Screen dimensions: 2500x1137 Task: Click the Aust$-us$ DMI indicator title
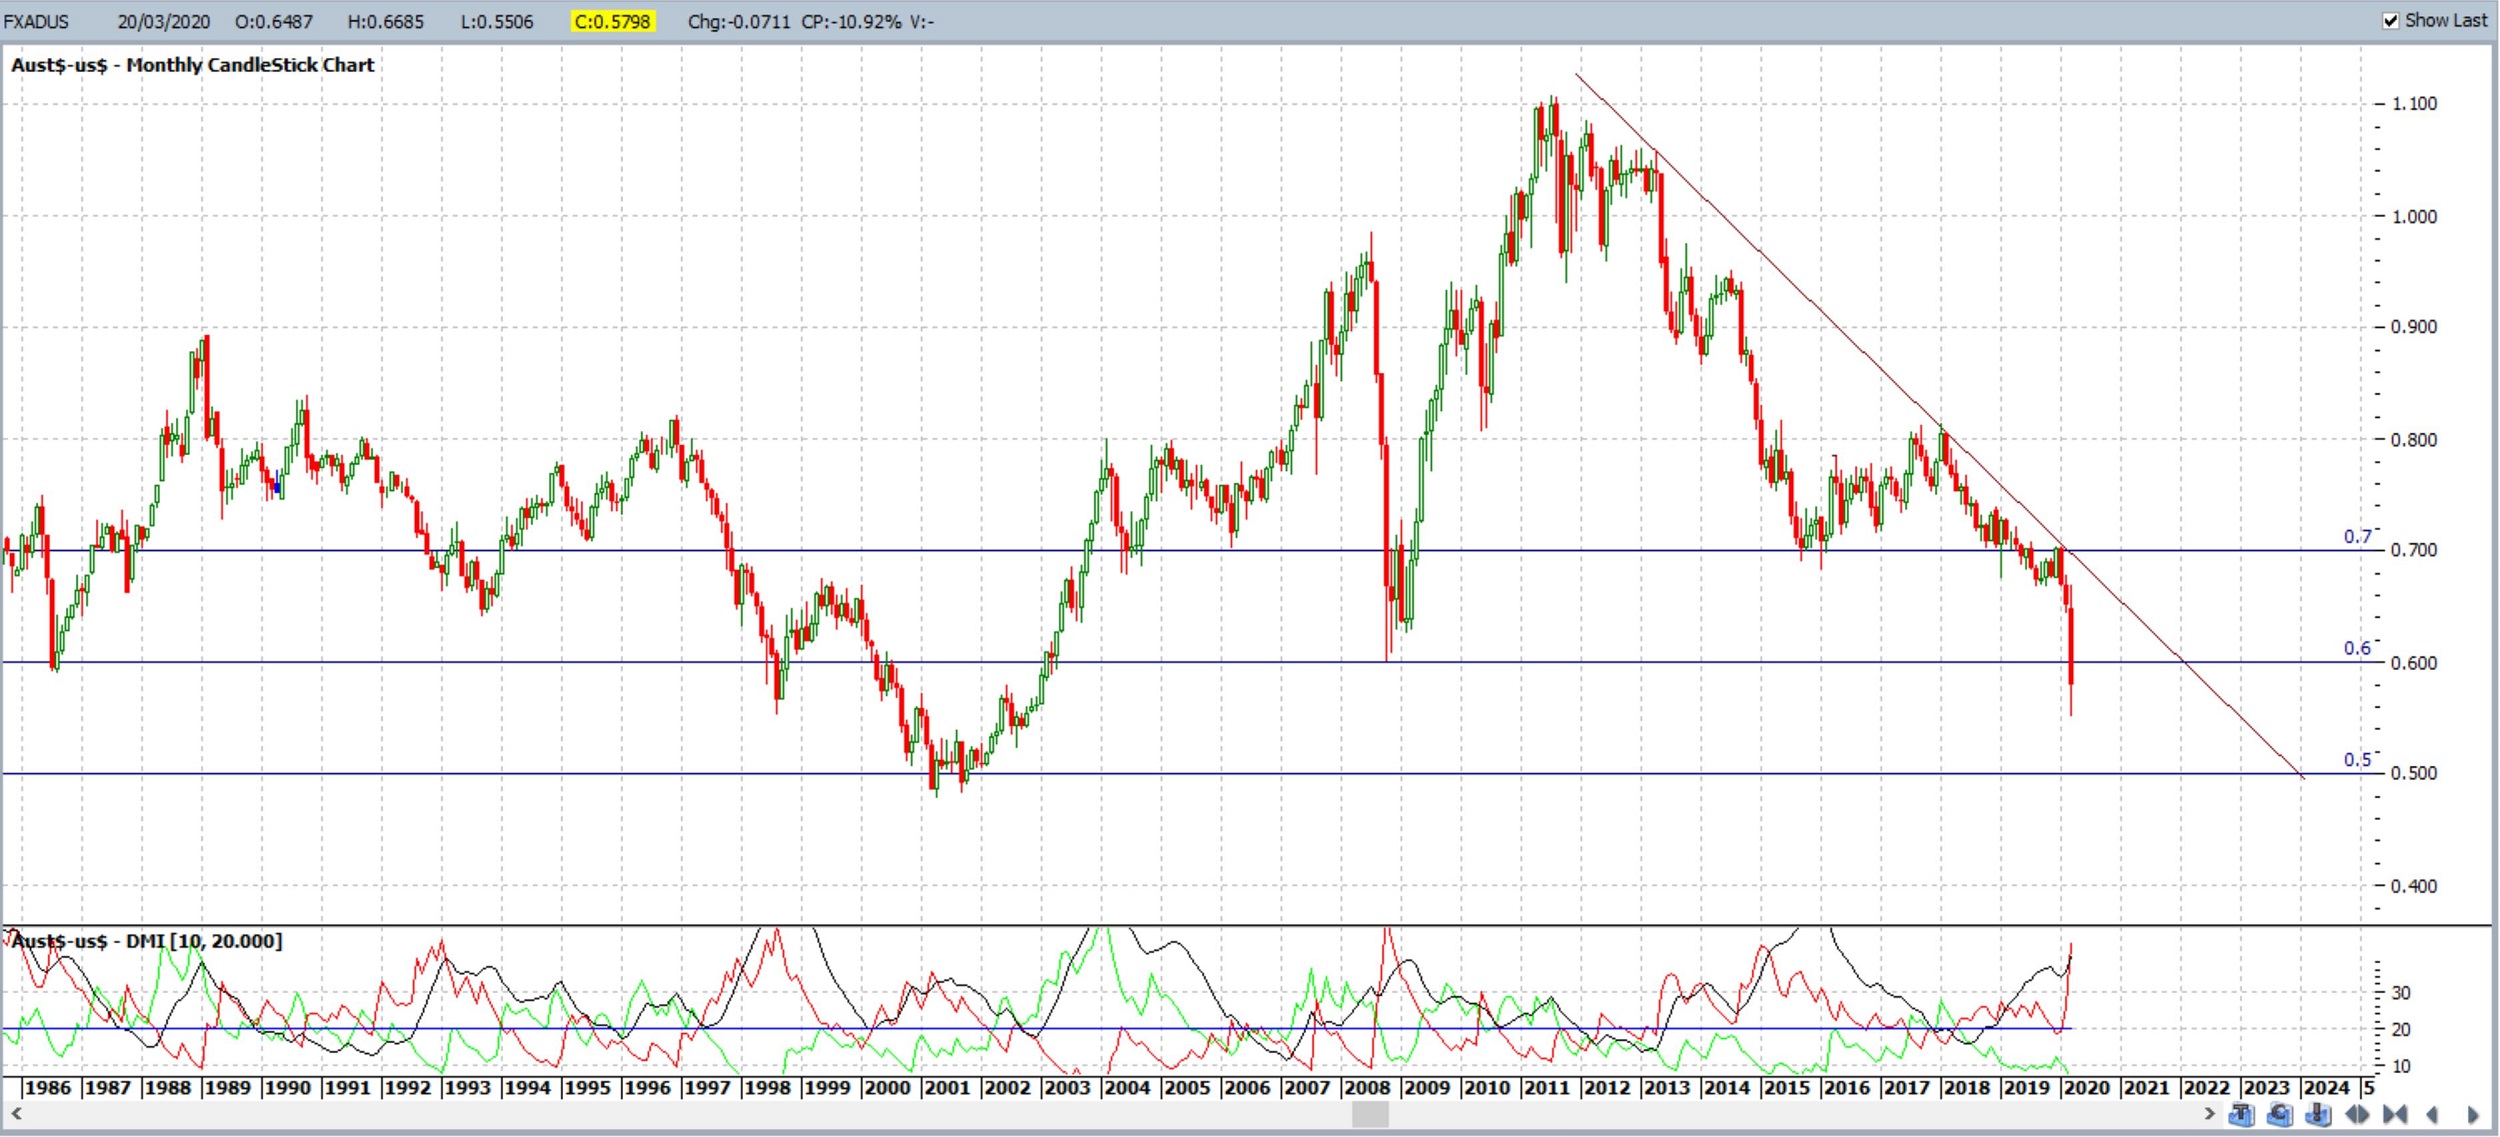coord(146,941)
